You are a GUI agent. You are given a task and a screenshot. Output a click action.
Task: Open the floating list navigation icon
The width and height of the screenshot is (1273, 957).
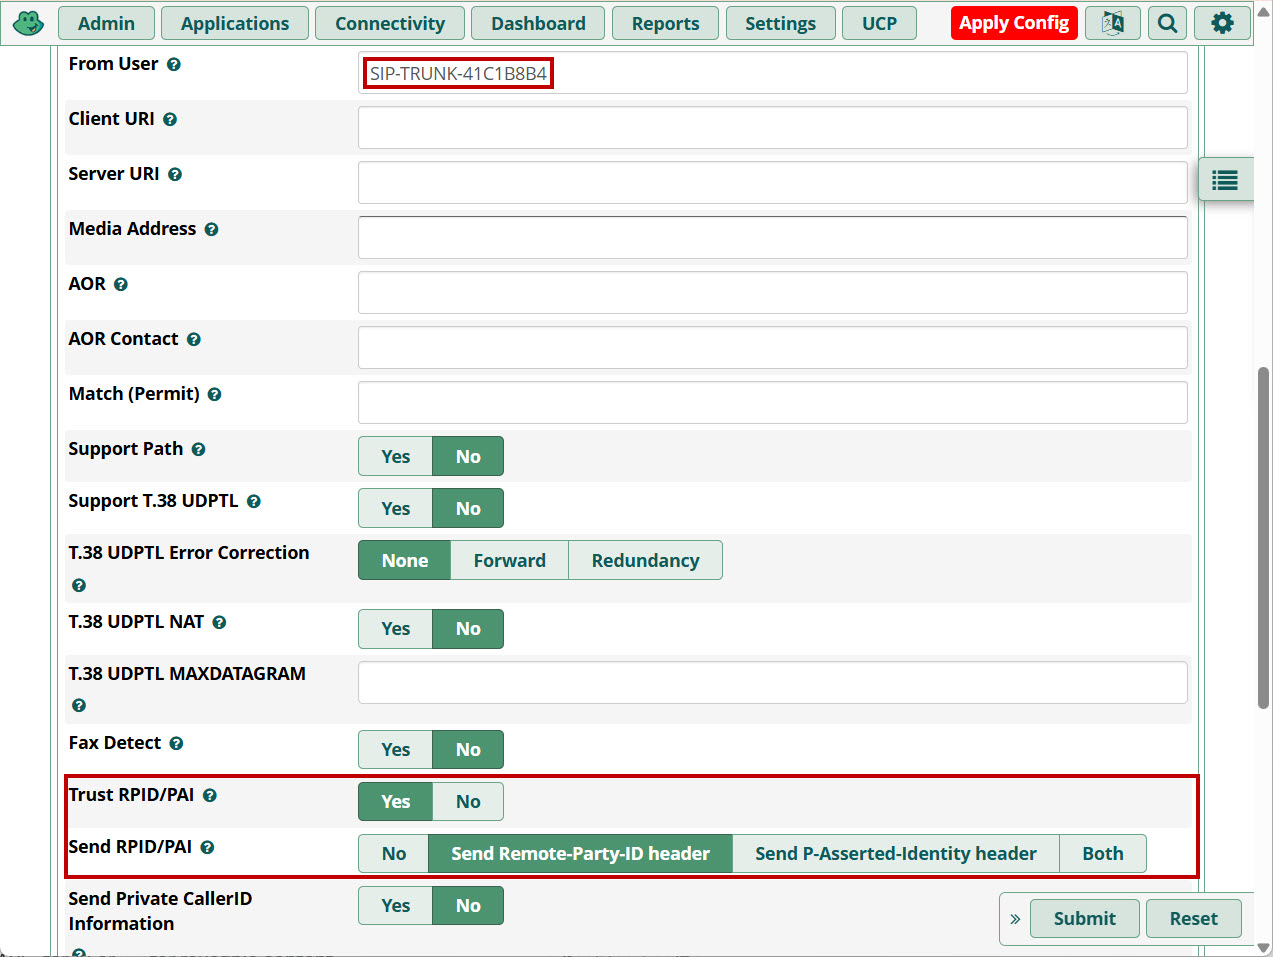[1225, 180]
